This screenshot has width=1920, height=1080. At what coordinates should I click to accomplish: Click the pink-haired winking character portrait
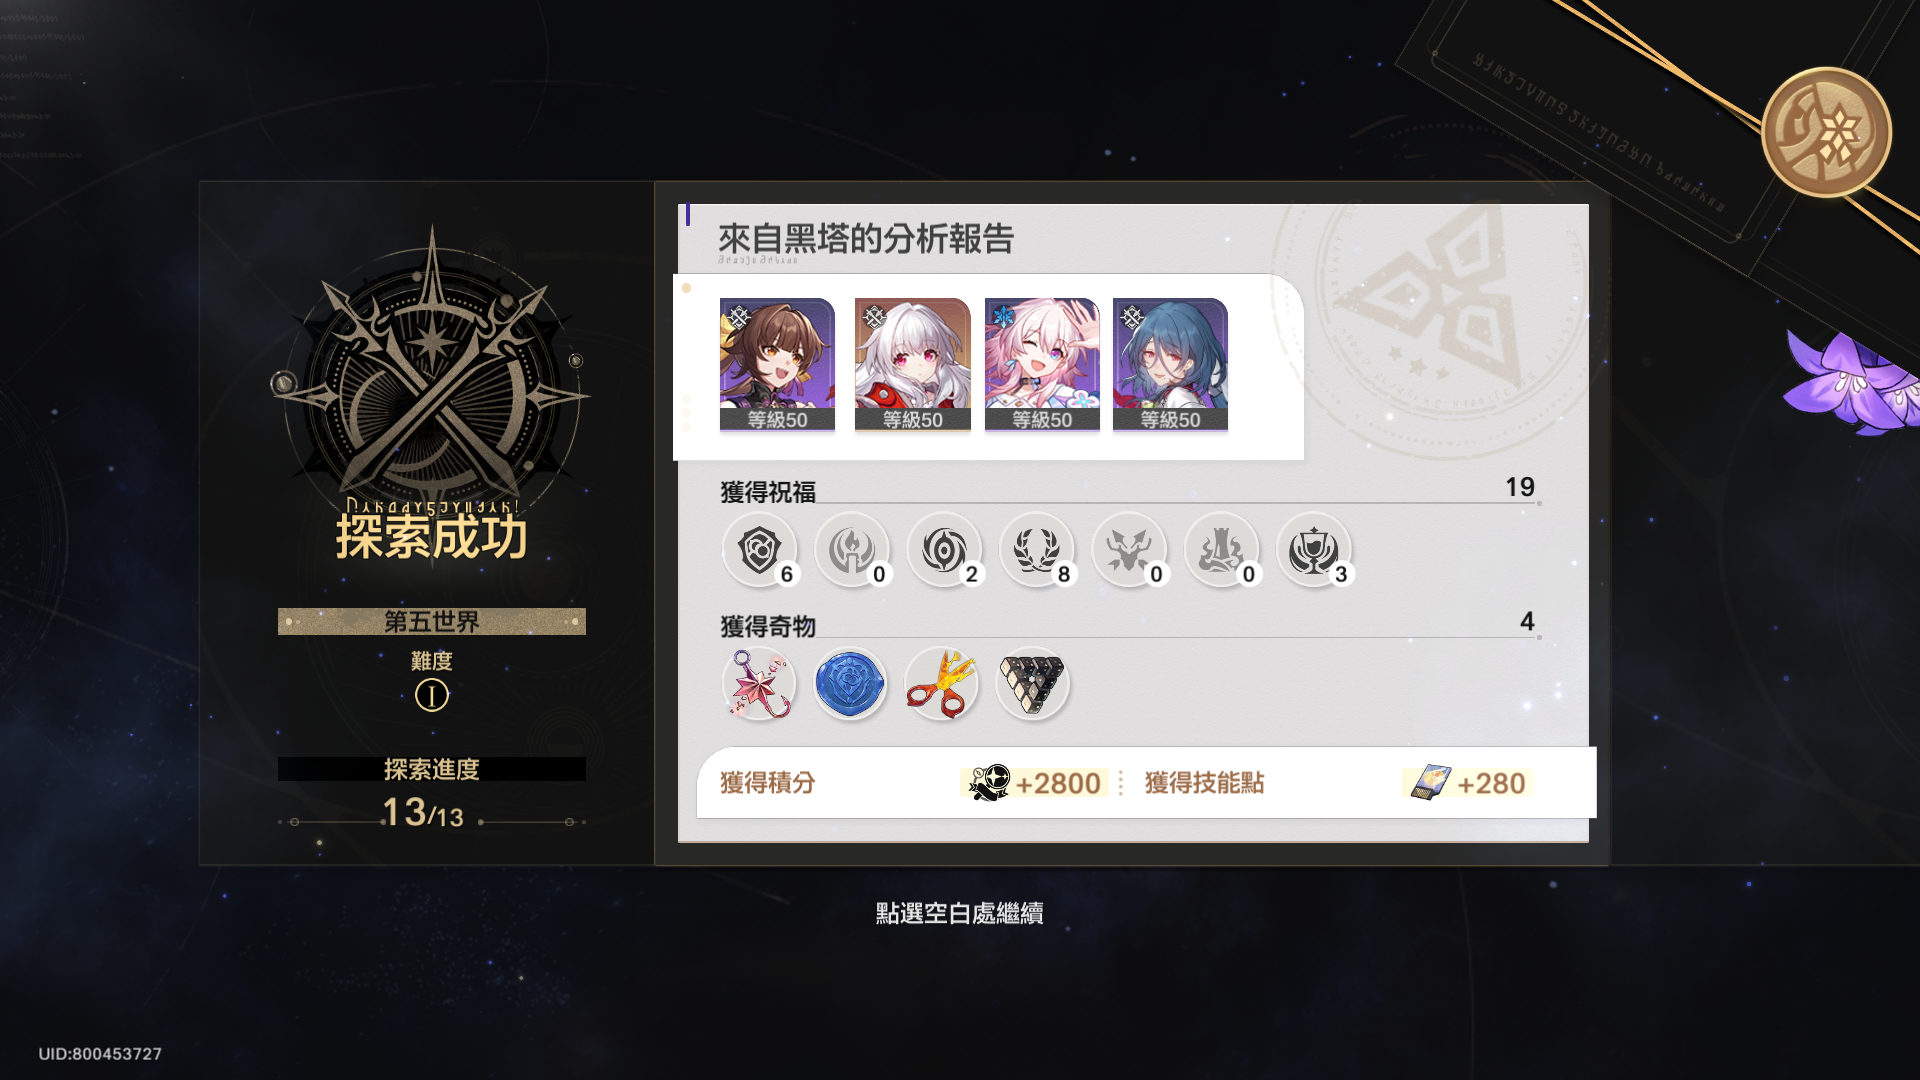tap(1042, 365)
